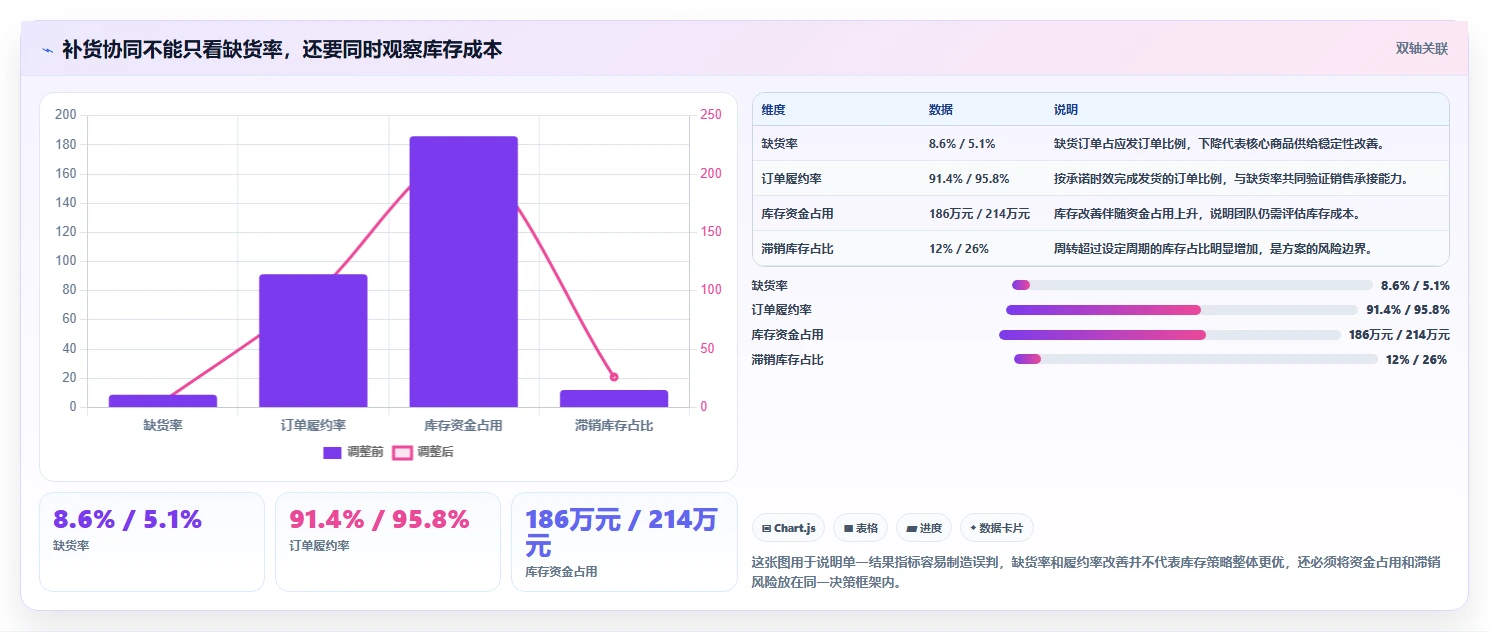
Task: Click the table cell 186万元 / 214万元
Action: pos(979,214)
